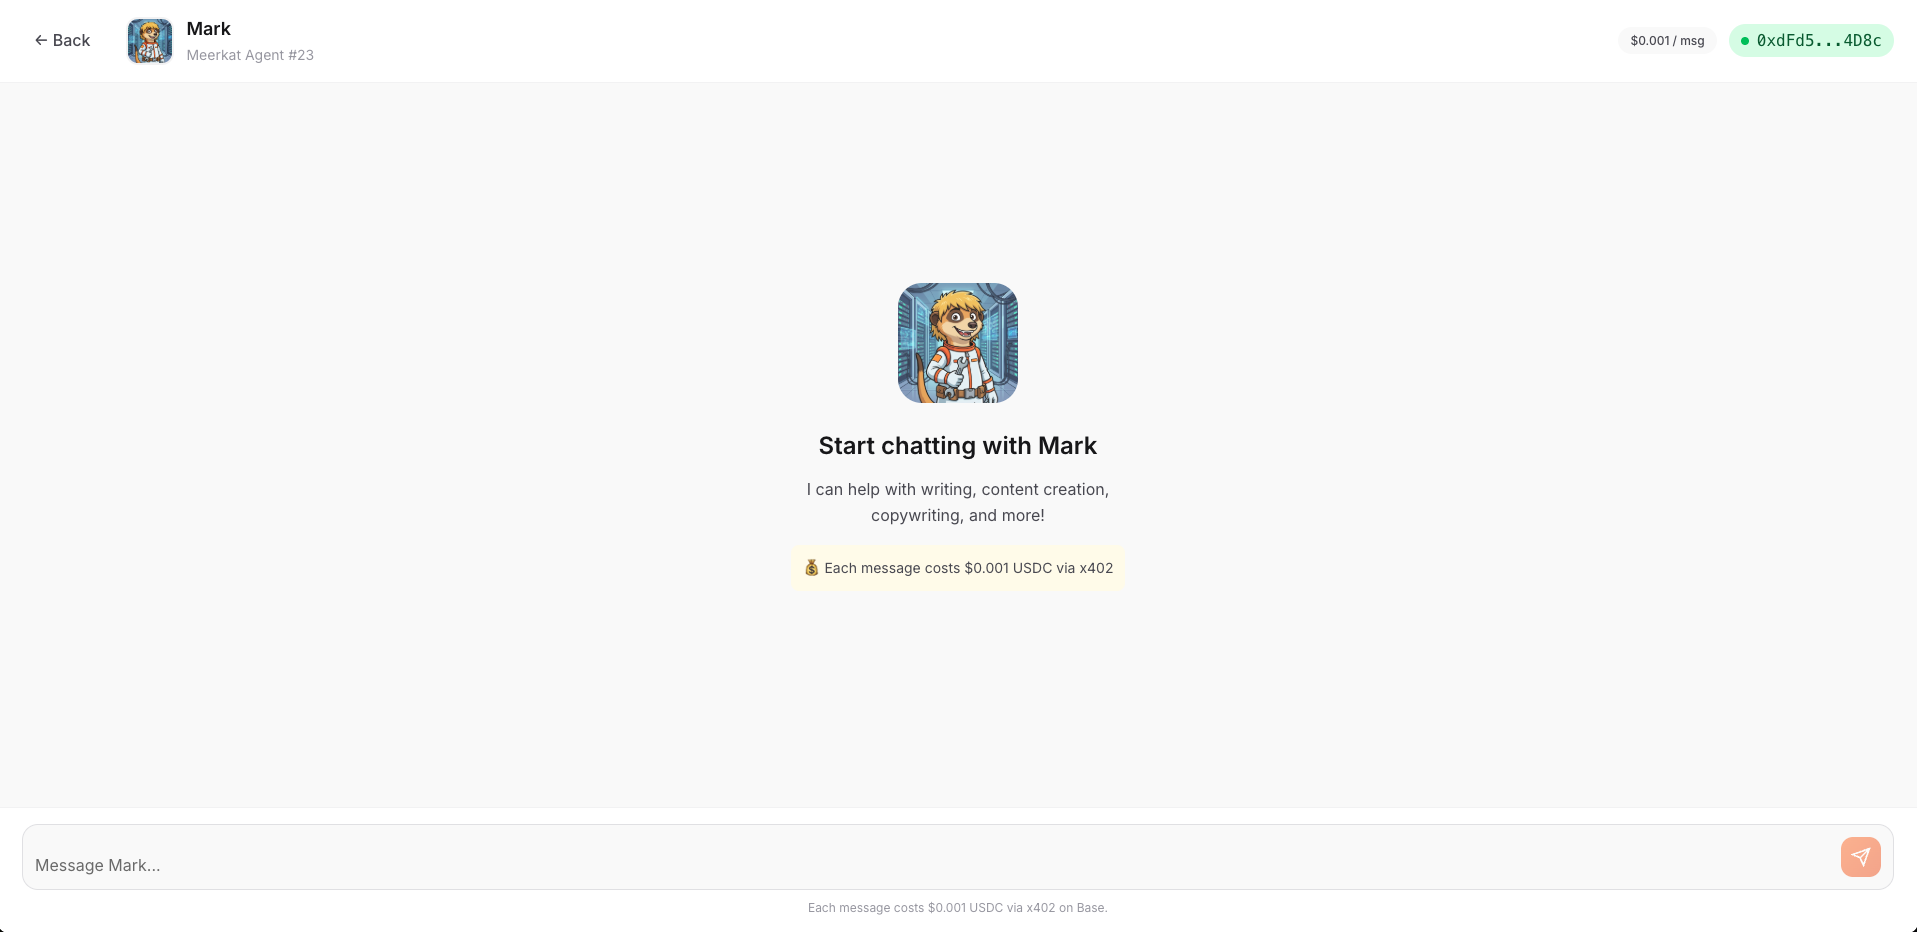Viewport: 1917px width, 932px height.
Task: Click the large Mark meerkat avatar
Action: click(958, 343)
